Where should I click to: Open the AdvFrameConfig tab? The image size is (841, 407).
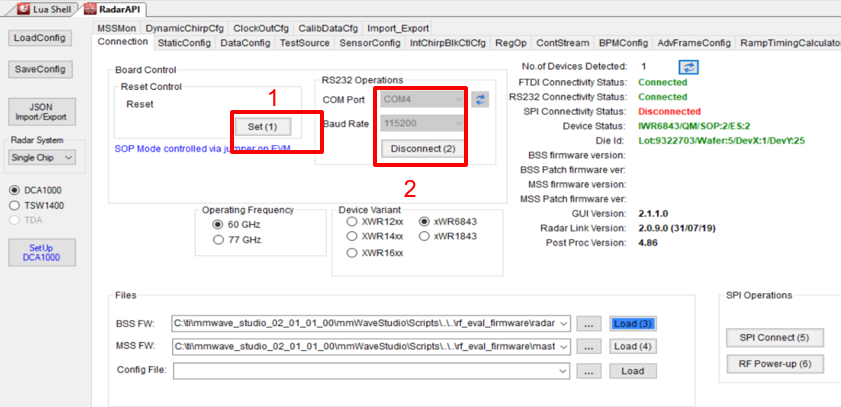(x=694, y=43)
